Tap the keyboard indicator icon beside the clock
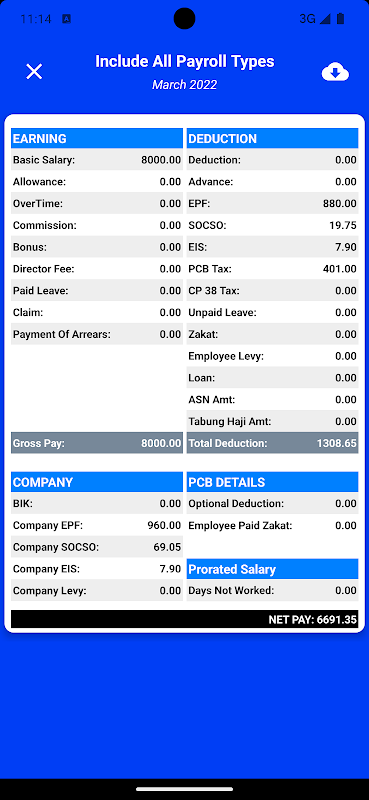Screen dimensions: 369x800 pyautogui.click(x=66, y=19)
